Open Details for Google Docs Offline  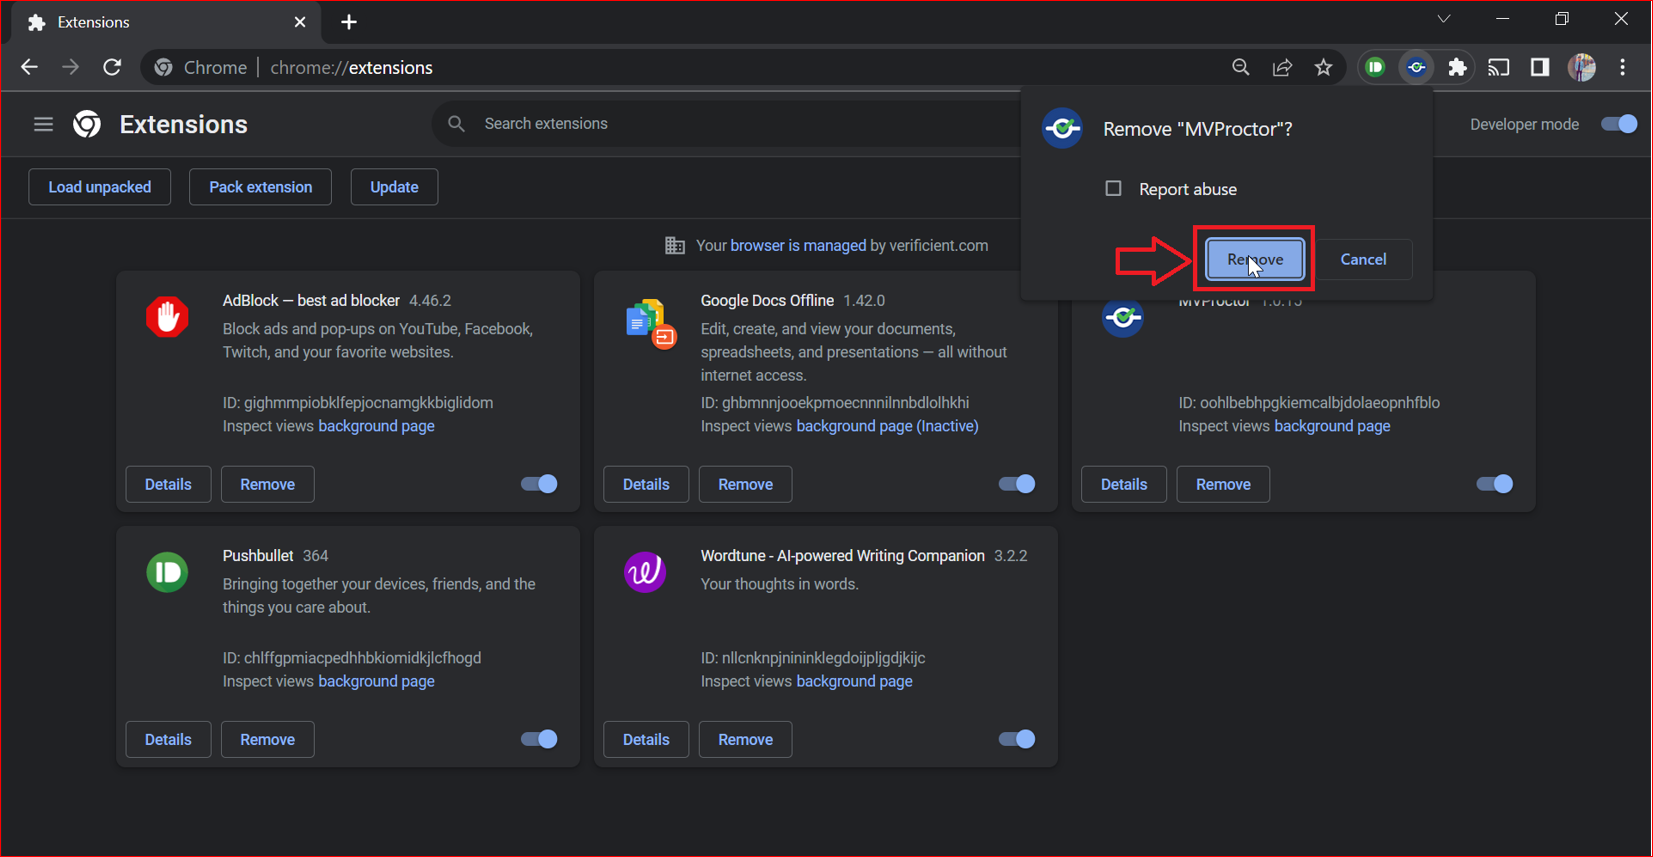coord(646,484)
